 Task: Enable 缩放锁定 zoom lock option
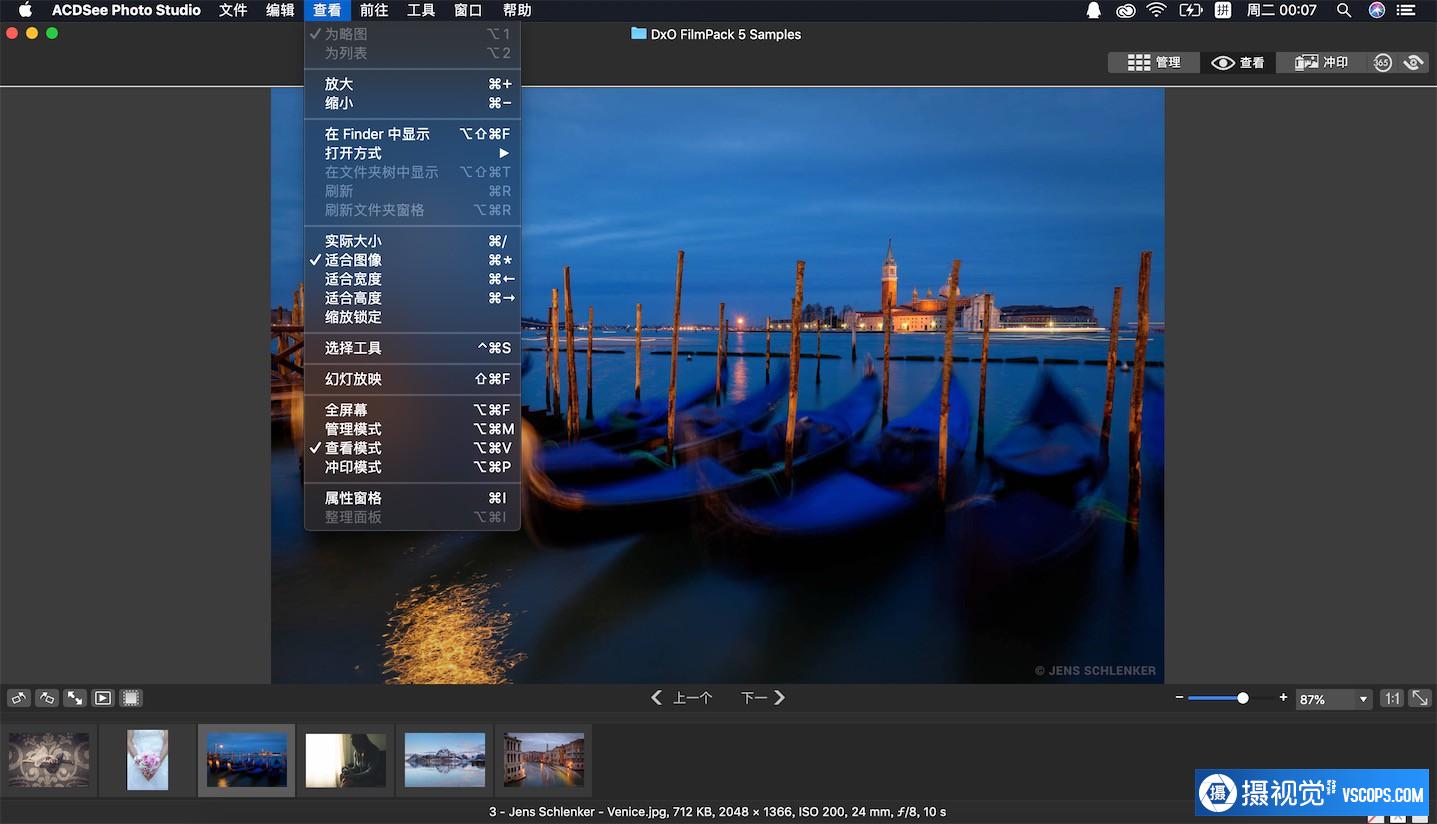point(353,317)
